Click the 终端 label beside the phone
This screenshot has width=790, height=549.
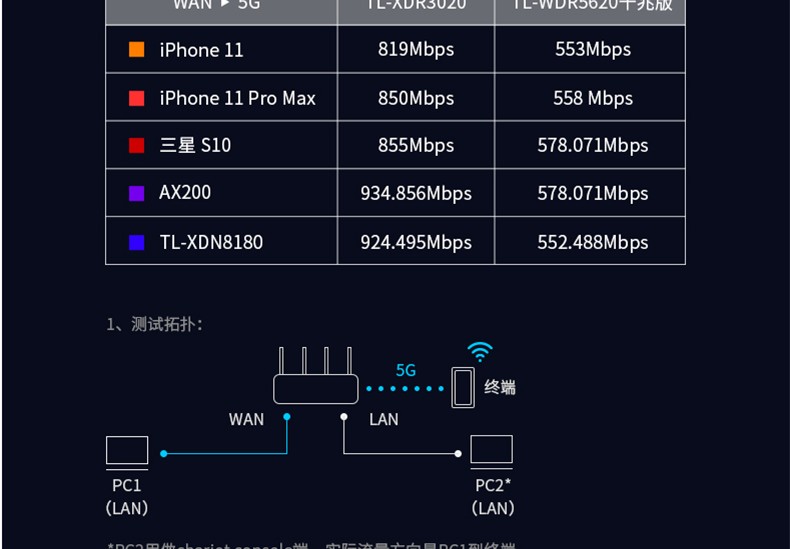coord(500,387)
